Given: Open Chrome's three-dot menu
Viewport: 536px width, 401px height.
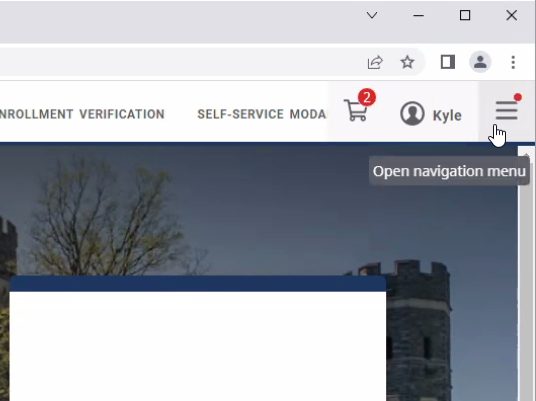Looking at the screenshot, I should 513,62.
